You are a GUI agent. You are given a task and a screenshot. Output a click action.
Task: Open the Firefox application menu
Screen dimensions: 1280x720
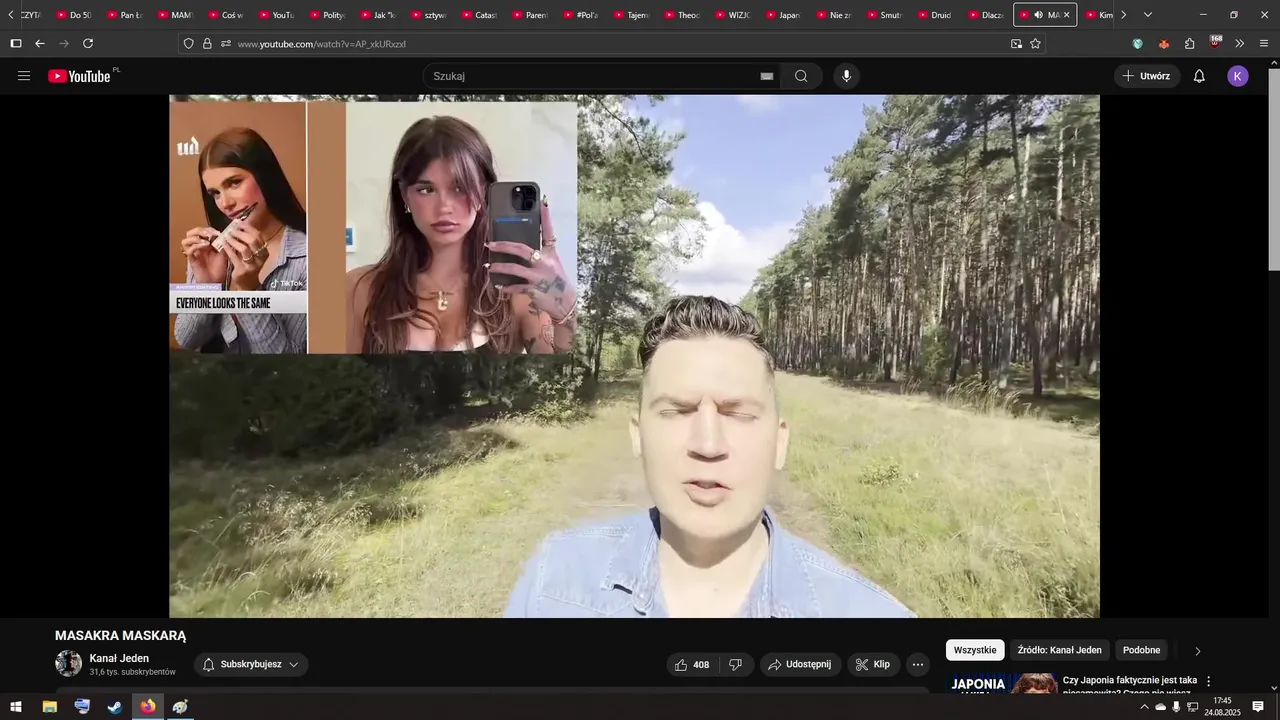pyautogui.click(x=1264, y=44)
